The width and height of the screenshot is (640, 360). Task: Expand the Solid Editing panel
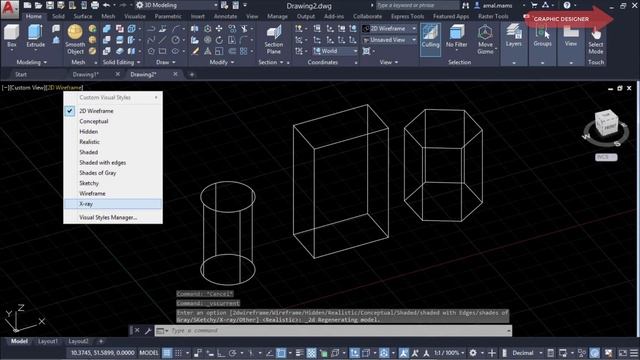click(121, 62)
